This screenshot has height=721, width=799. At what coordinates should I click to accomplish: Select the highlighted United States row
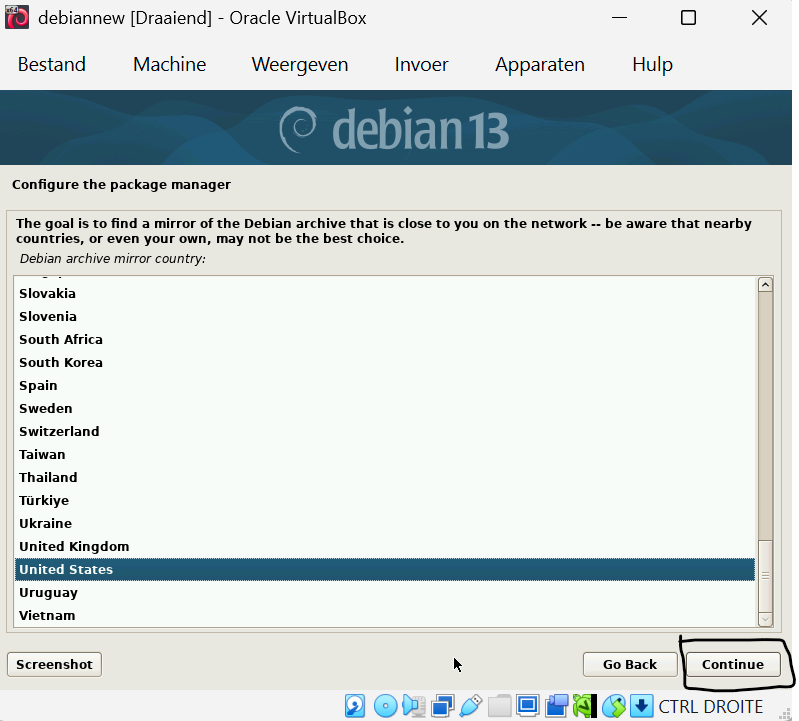(385, 569)
